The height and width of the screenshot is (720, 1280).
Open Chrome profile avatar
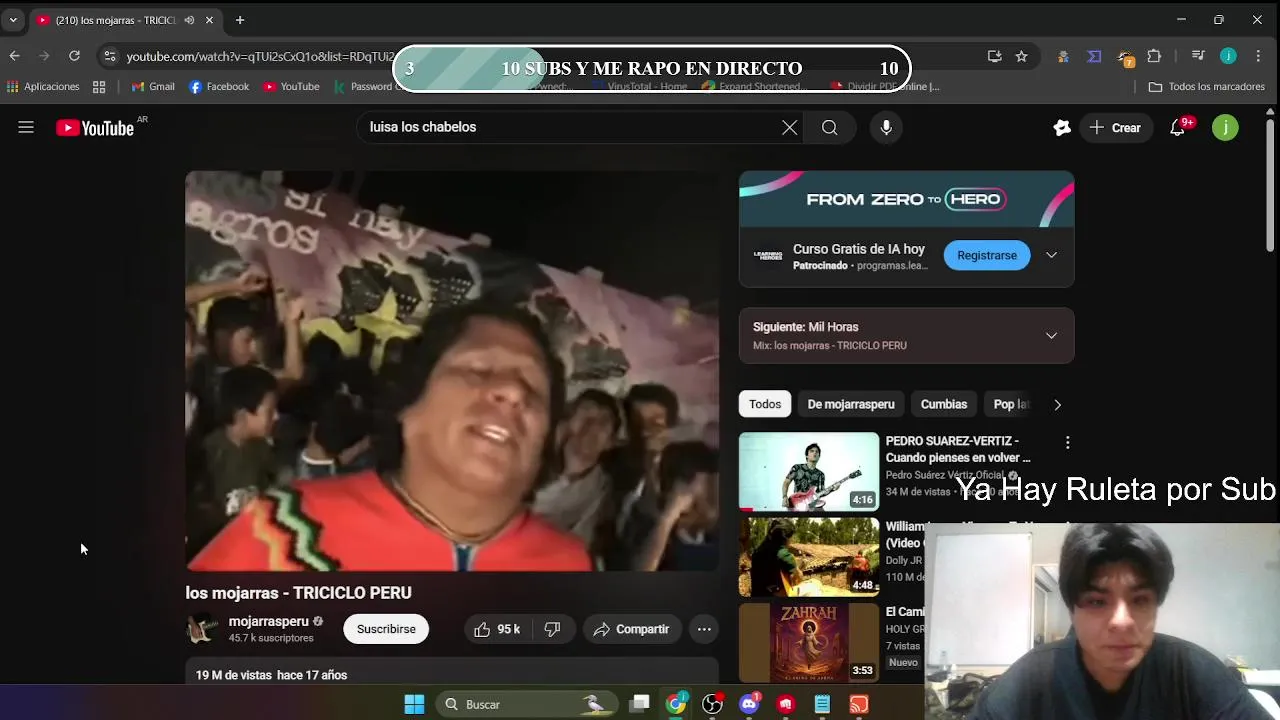coord(1228,56)
